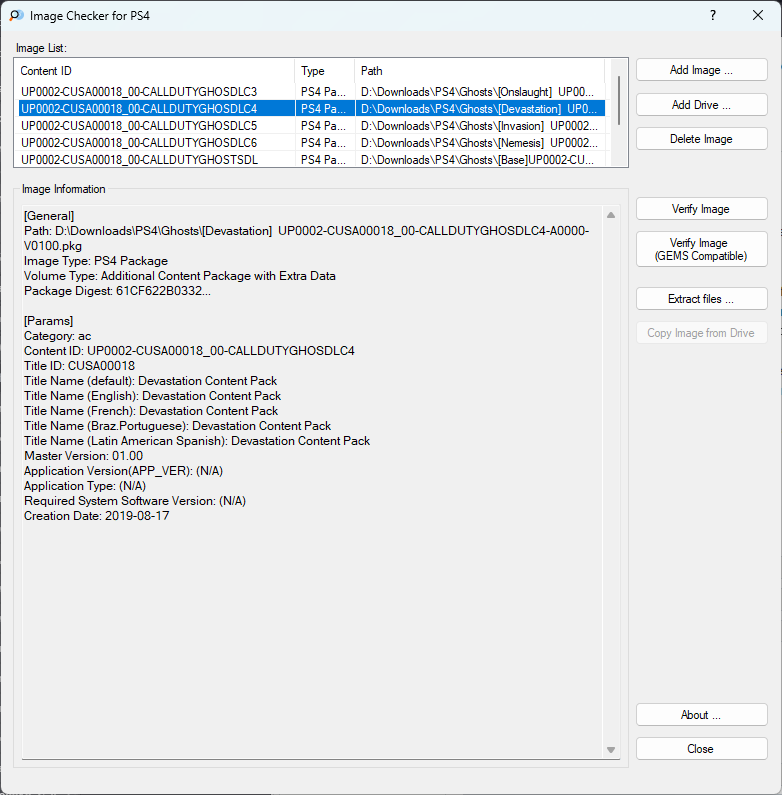
Task: Click the [Params] section heading
Action: pyautogui.click(x=48, y=321)
